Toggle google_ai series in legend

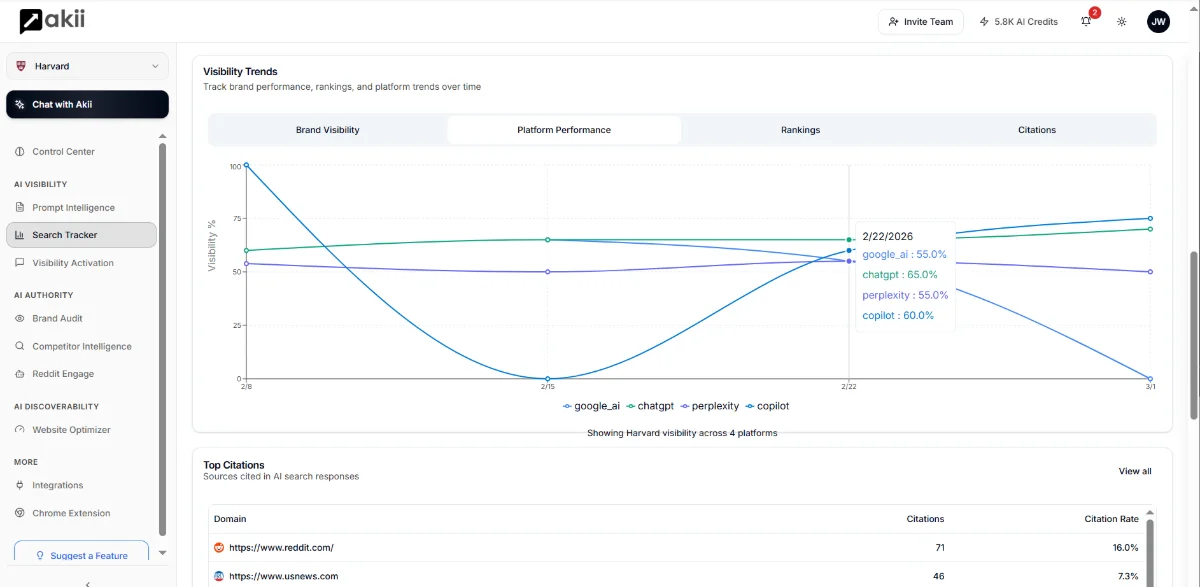click(592, 406)
